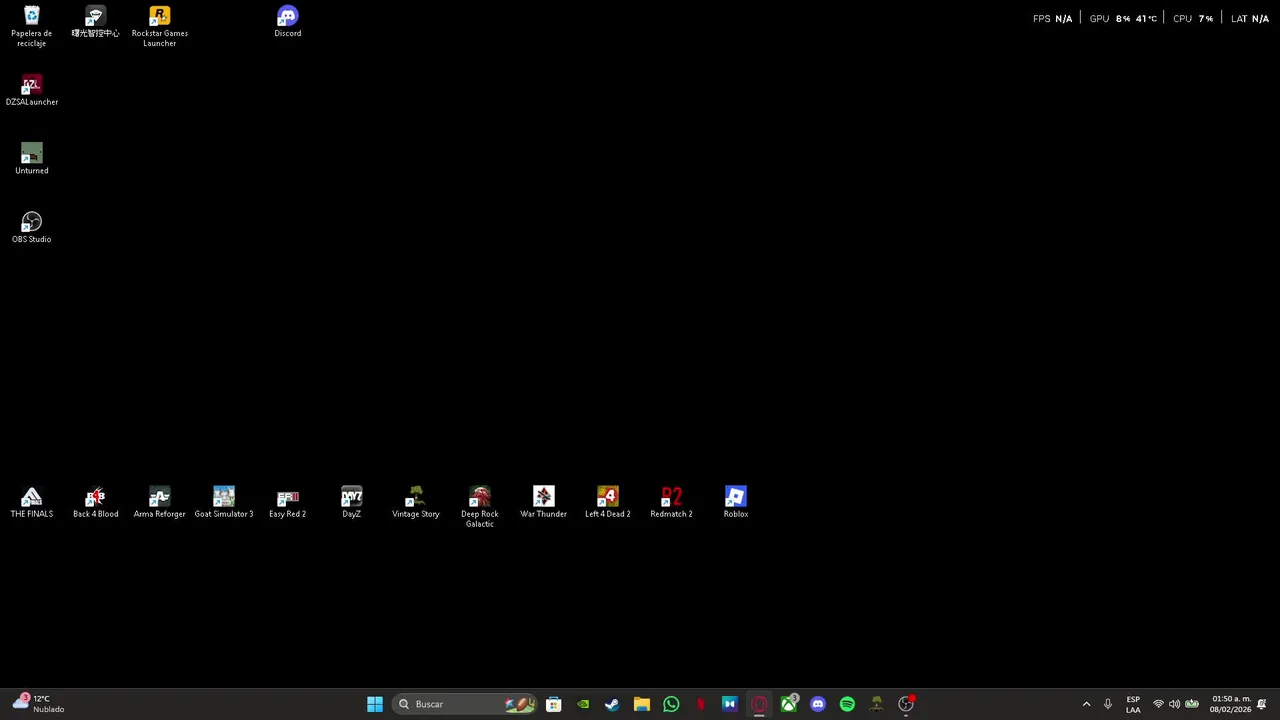The image size is (1280, 720).
Task: Select the Vintage Story shortcut
Action: [415, 503]
